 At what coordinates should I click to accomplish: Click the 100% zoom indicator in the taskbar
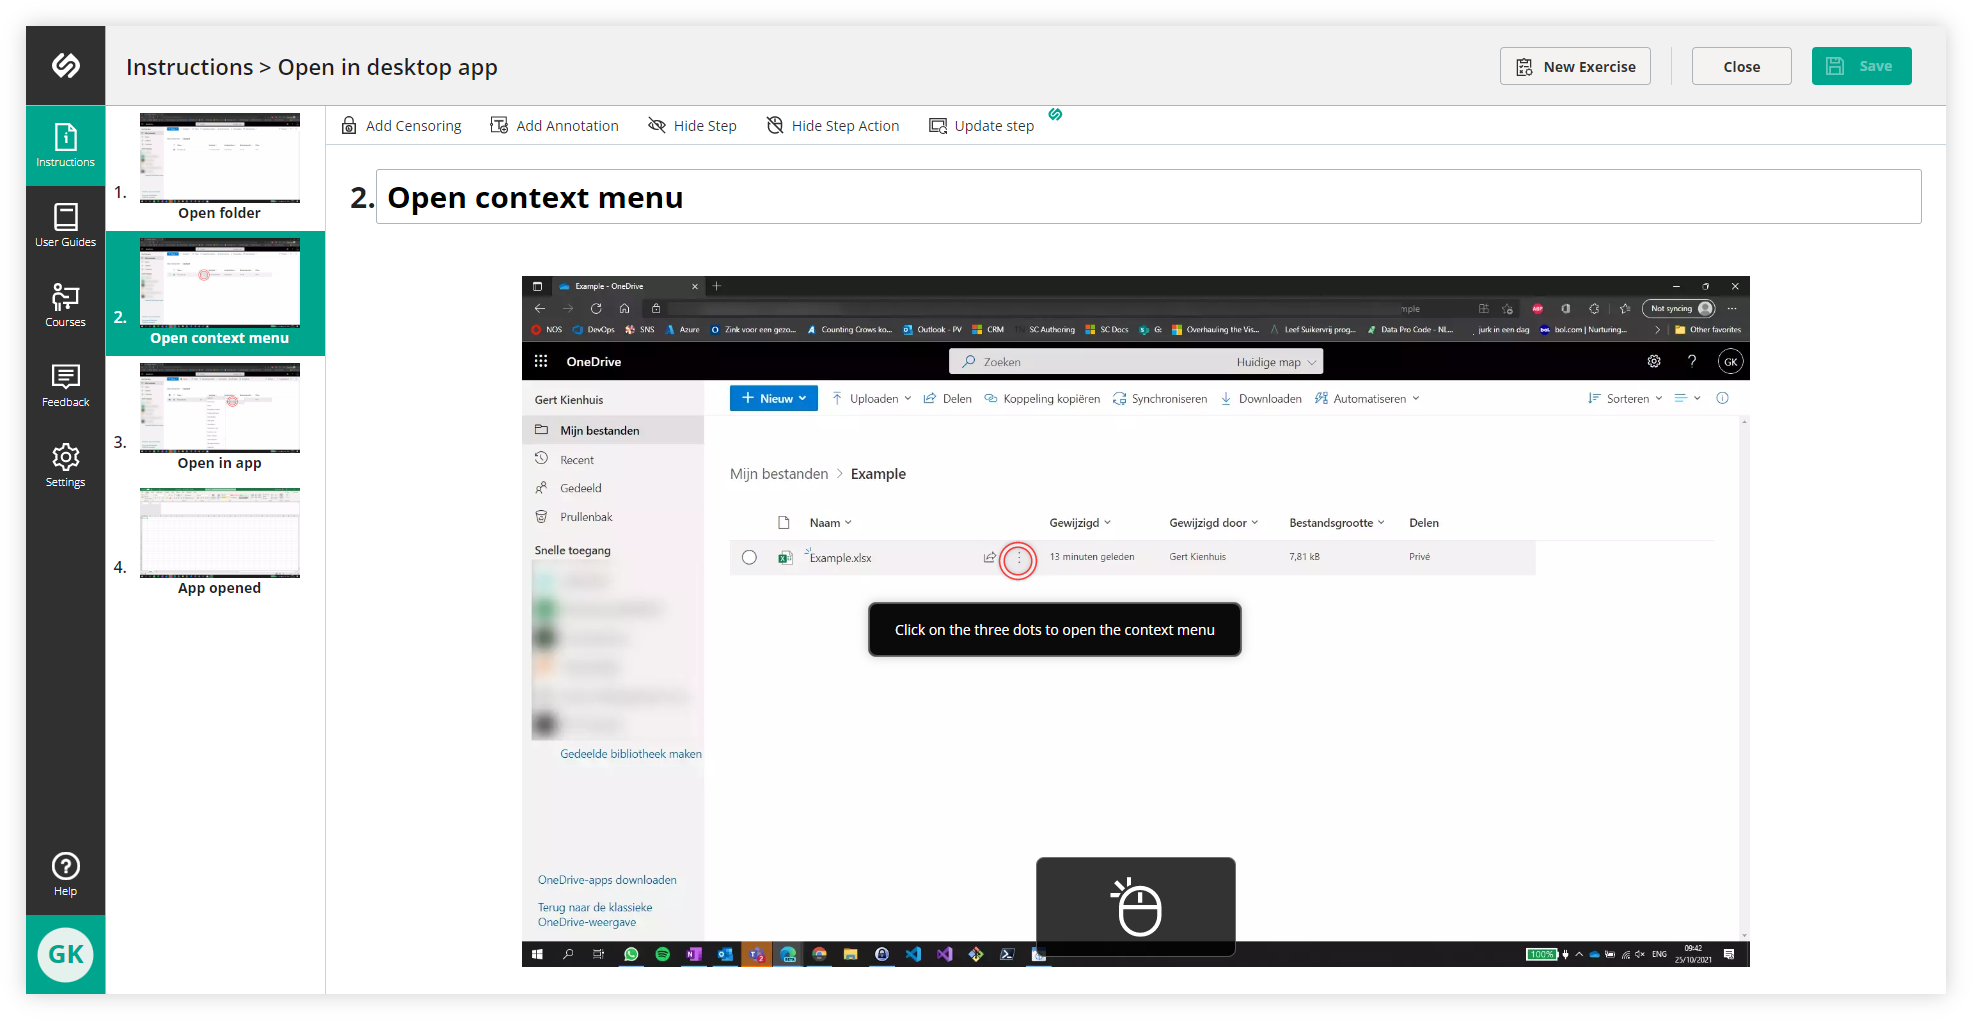click(x=1541, y=954)
